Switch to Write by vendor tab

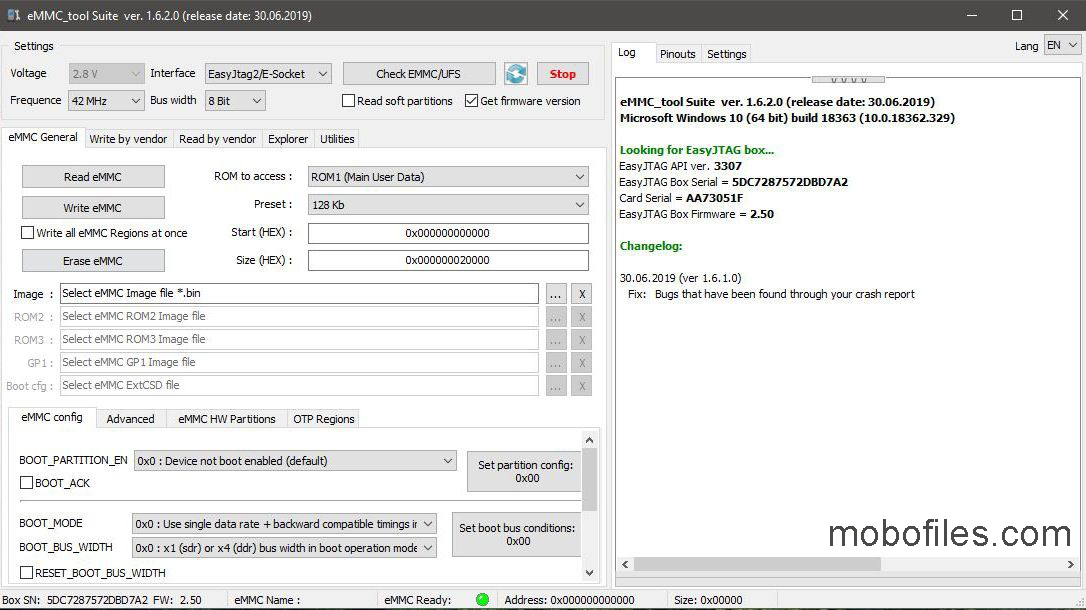point(128,139)
